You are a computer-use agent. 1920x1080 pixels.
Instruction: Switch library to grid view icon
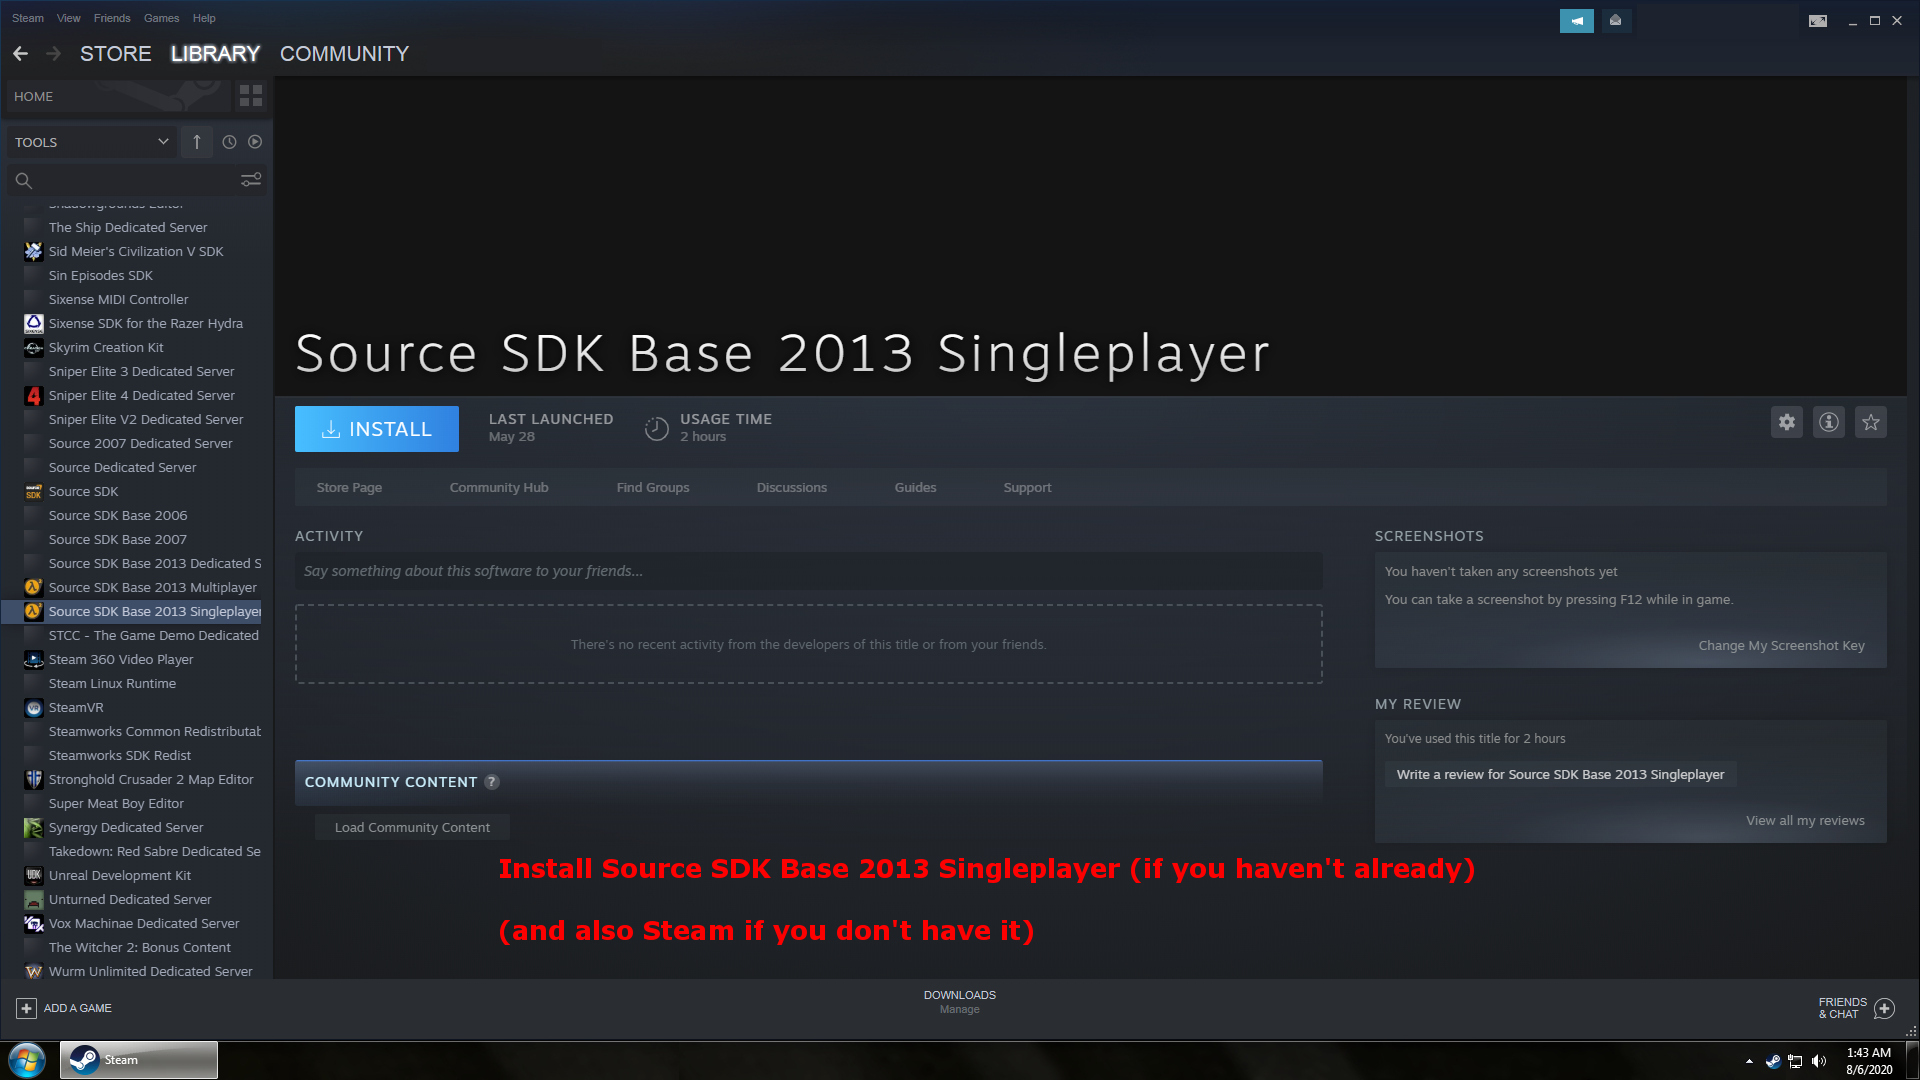pos(250,96)
